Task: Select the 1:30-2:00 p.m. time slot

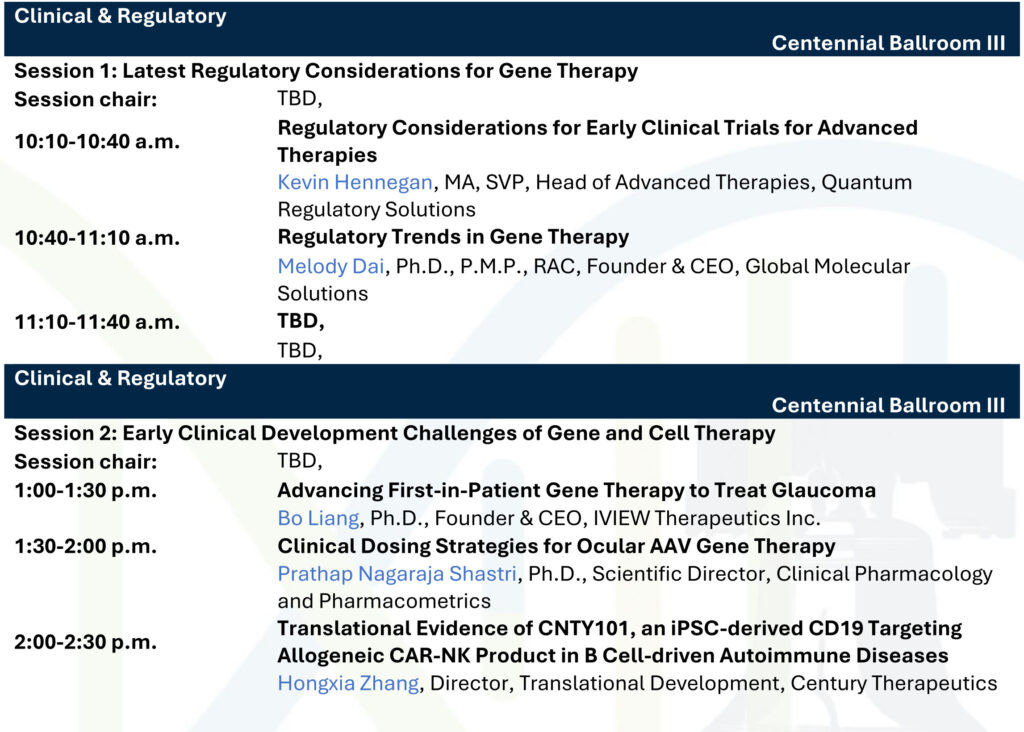Action: click(x=85, y=547)
